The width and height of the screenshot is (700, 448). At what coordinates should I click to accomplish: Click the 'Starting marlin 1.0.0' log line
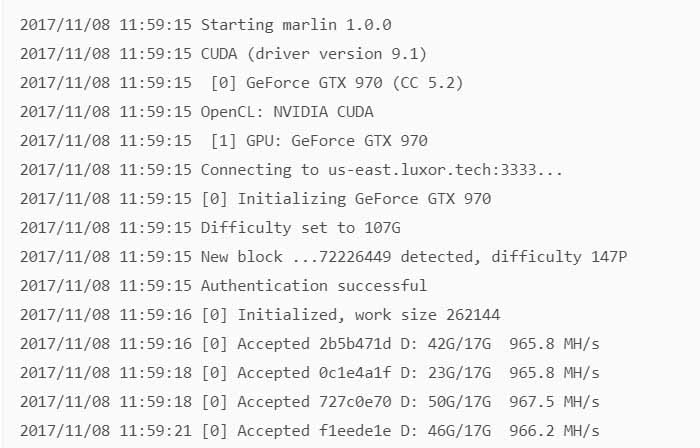point(206,25)
